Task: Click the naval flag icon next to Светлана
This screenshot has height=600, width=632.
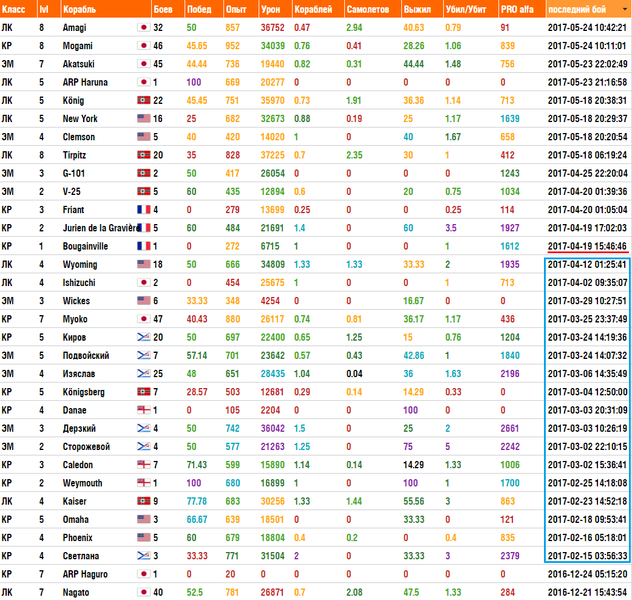Action: click(x=143, y=556)
